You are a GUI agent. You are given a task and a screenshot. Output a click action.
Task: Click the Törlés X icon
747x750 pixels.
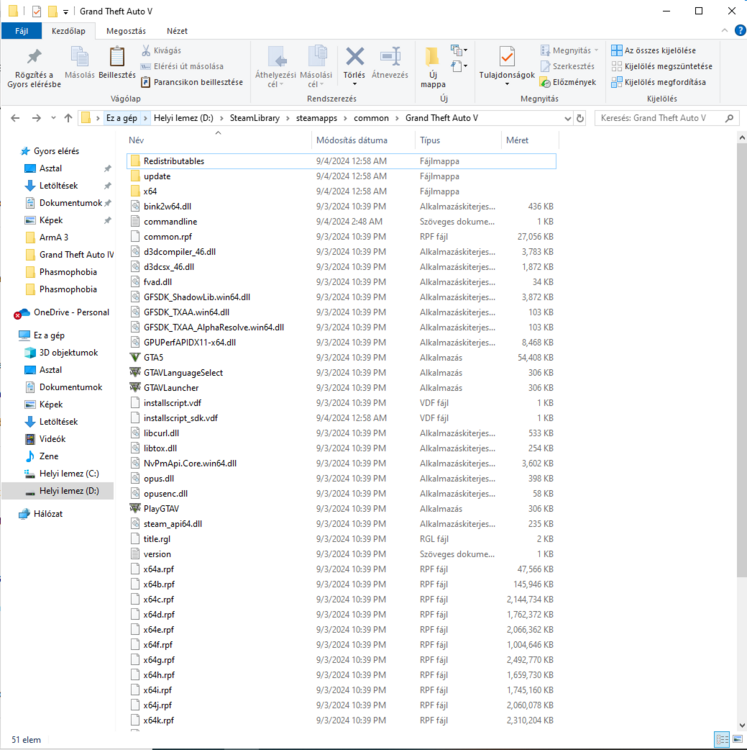tap(354, 56)
